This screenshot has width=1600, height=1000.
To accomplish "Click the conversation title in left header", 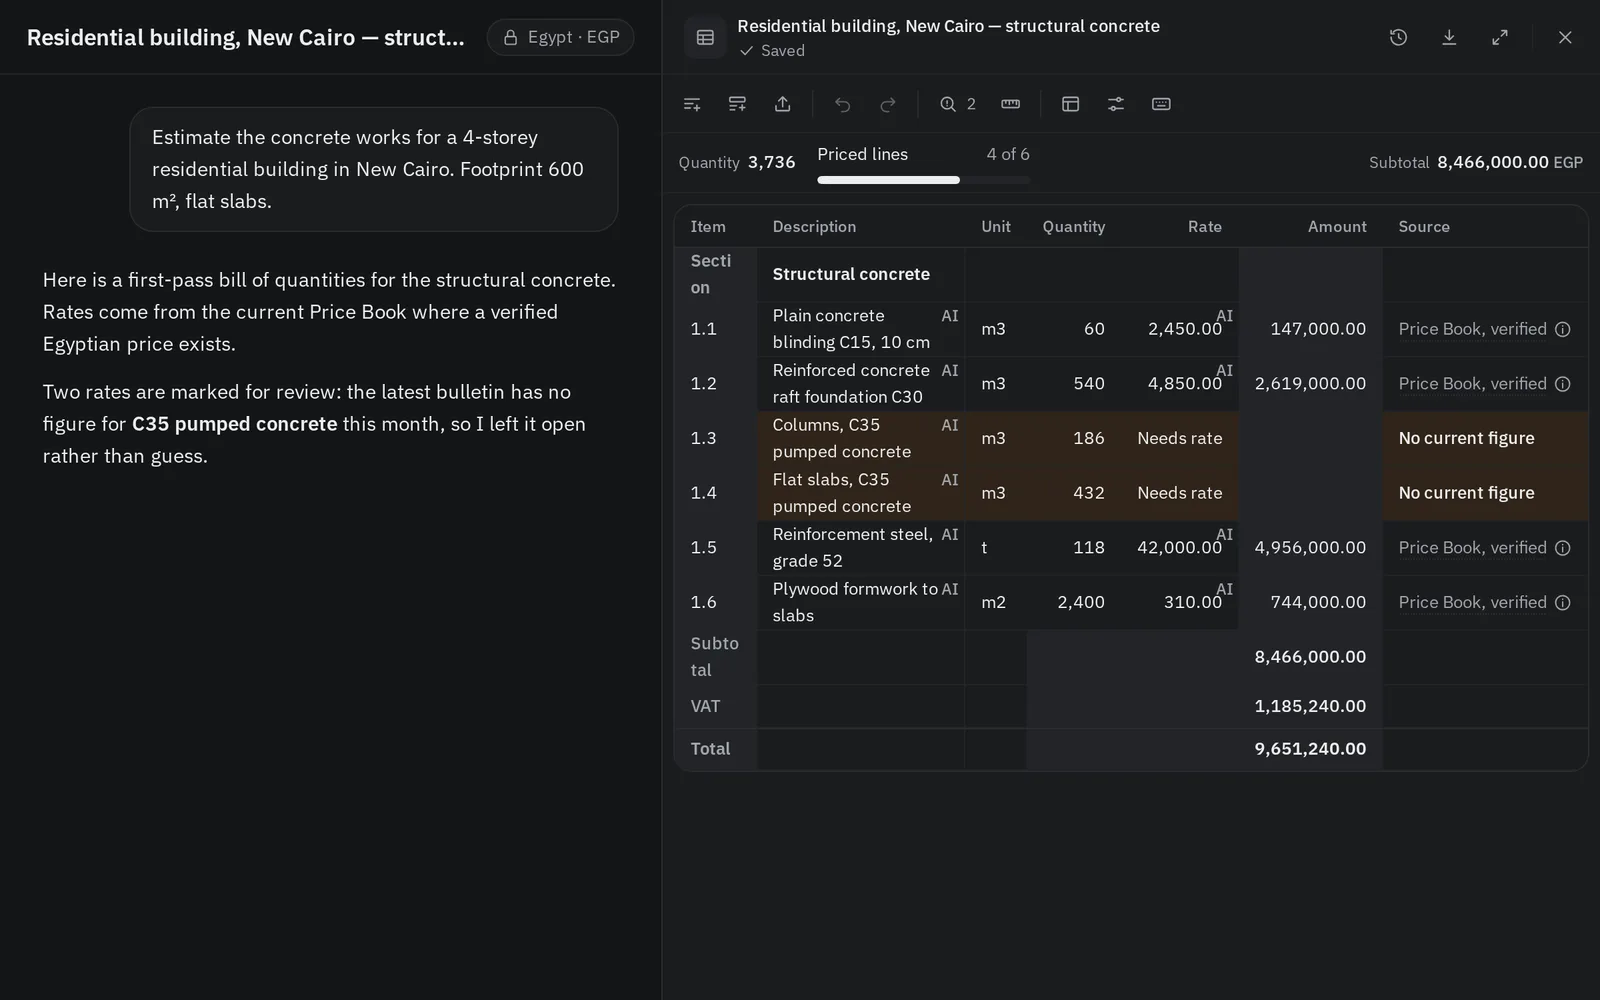I will (x=245, y=37).
